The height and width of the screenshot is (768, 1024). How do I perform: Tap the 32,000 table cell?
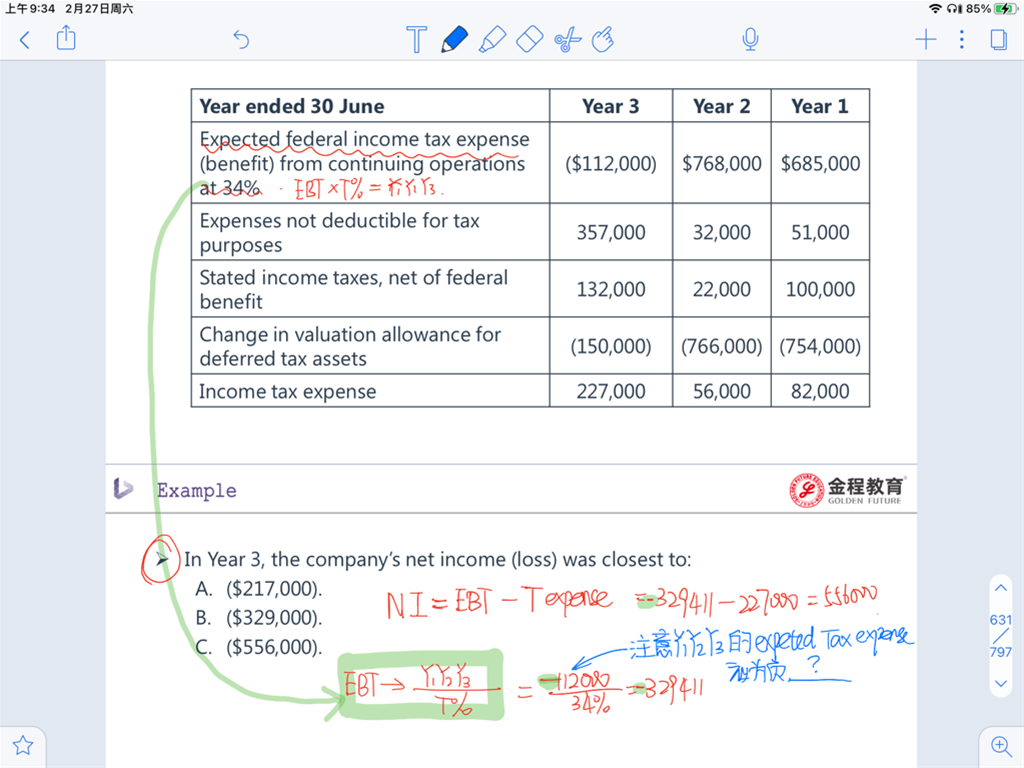click(x=722, y=232)
